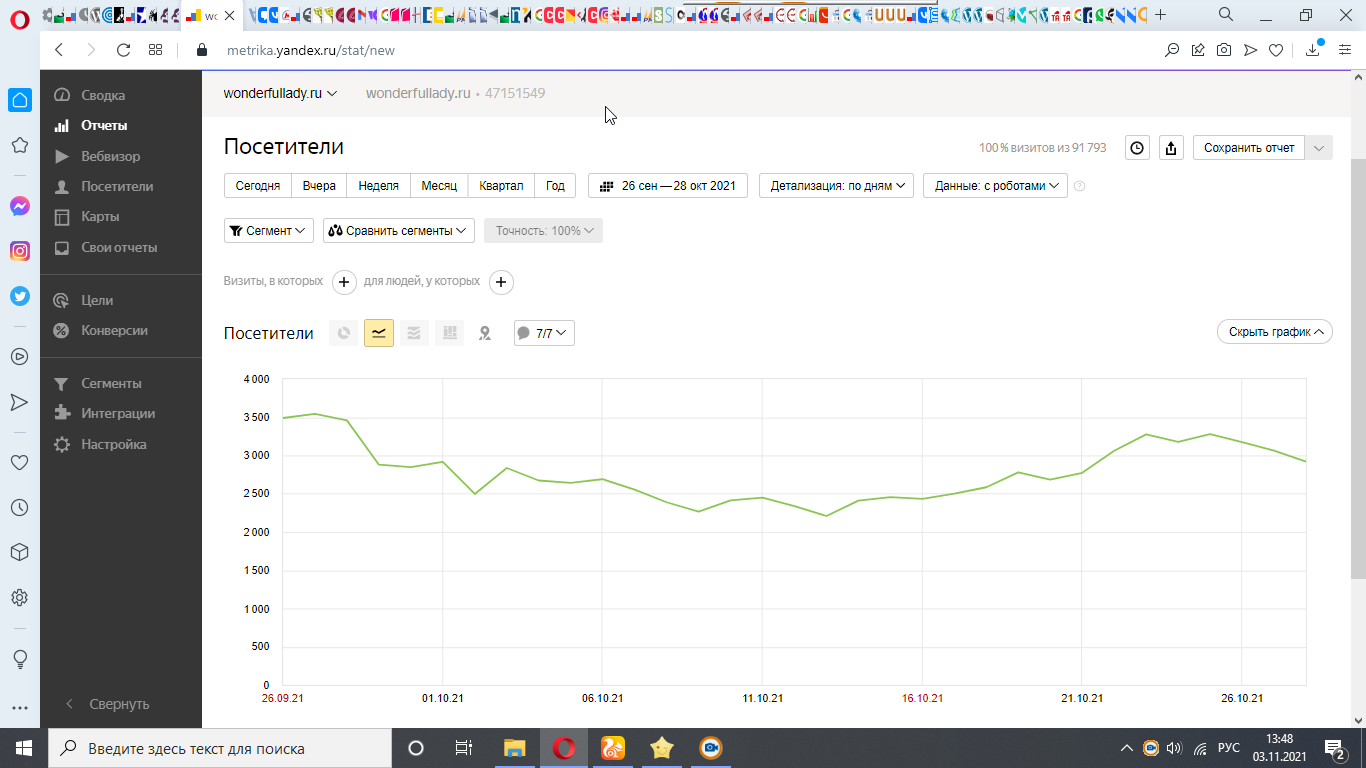This screenshot has height=768, width=1366.
Task: Click the report schedule clock icon
Action: tap(1137, 148)
